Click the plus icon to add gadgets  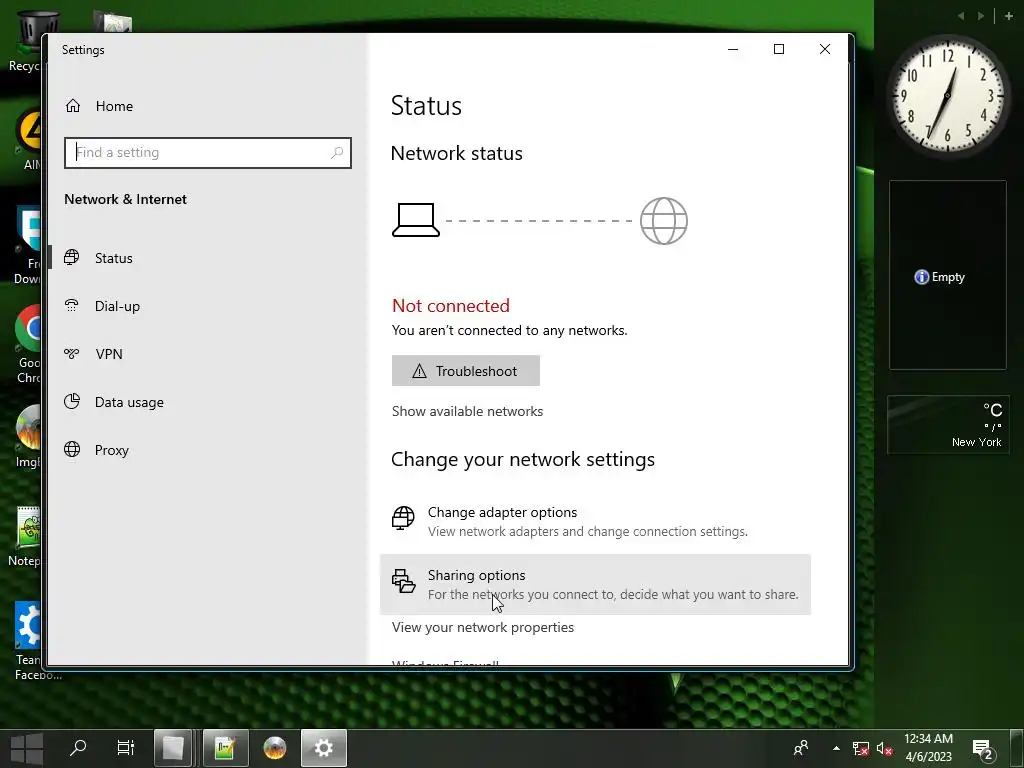tap(1008, 16)
